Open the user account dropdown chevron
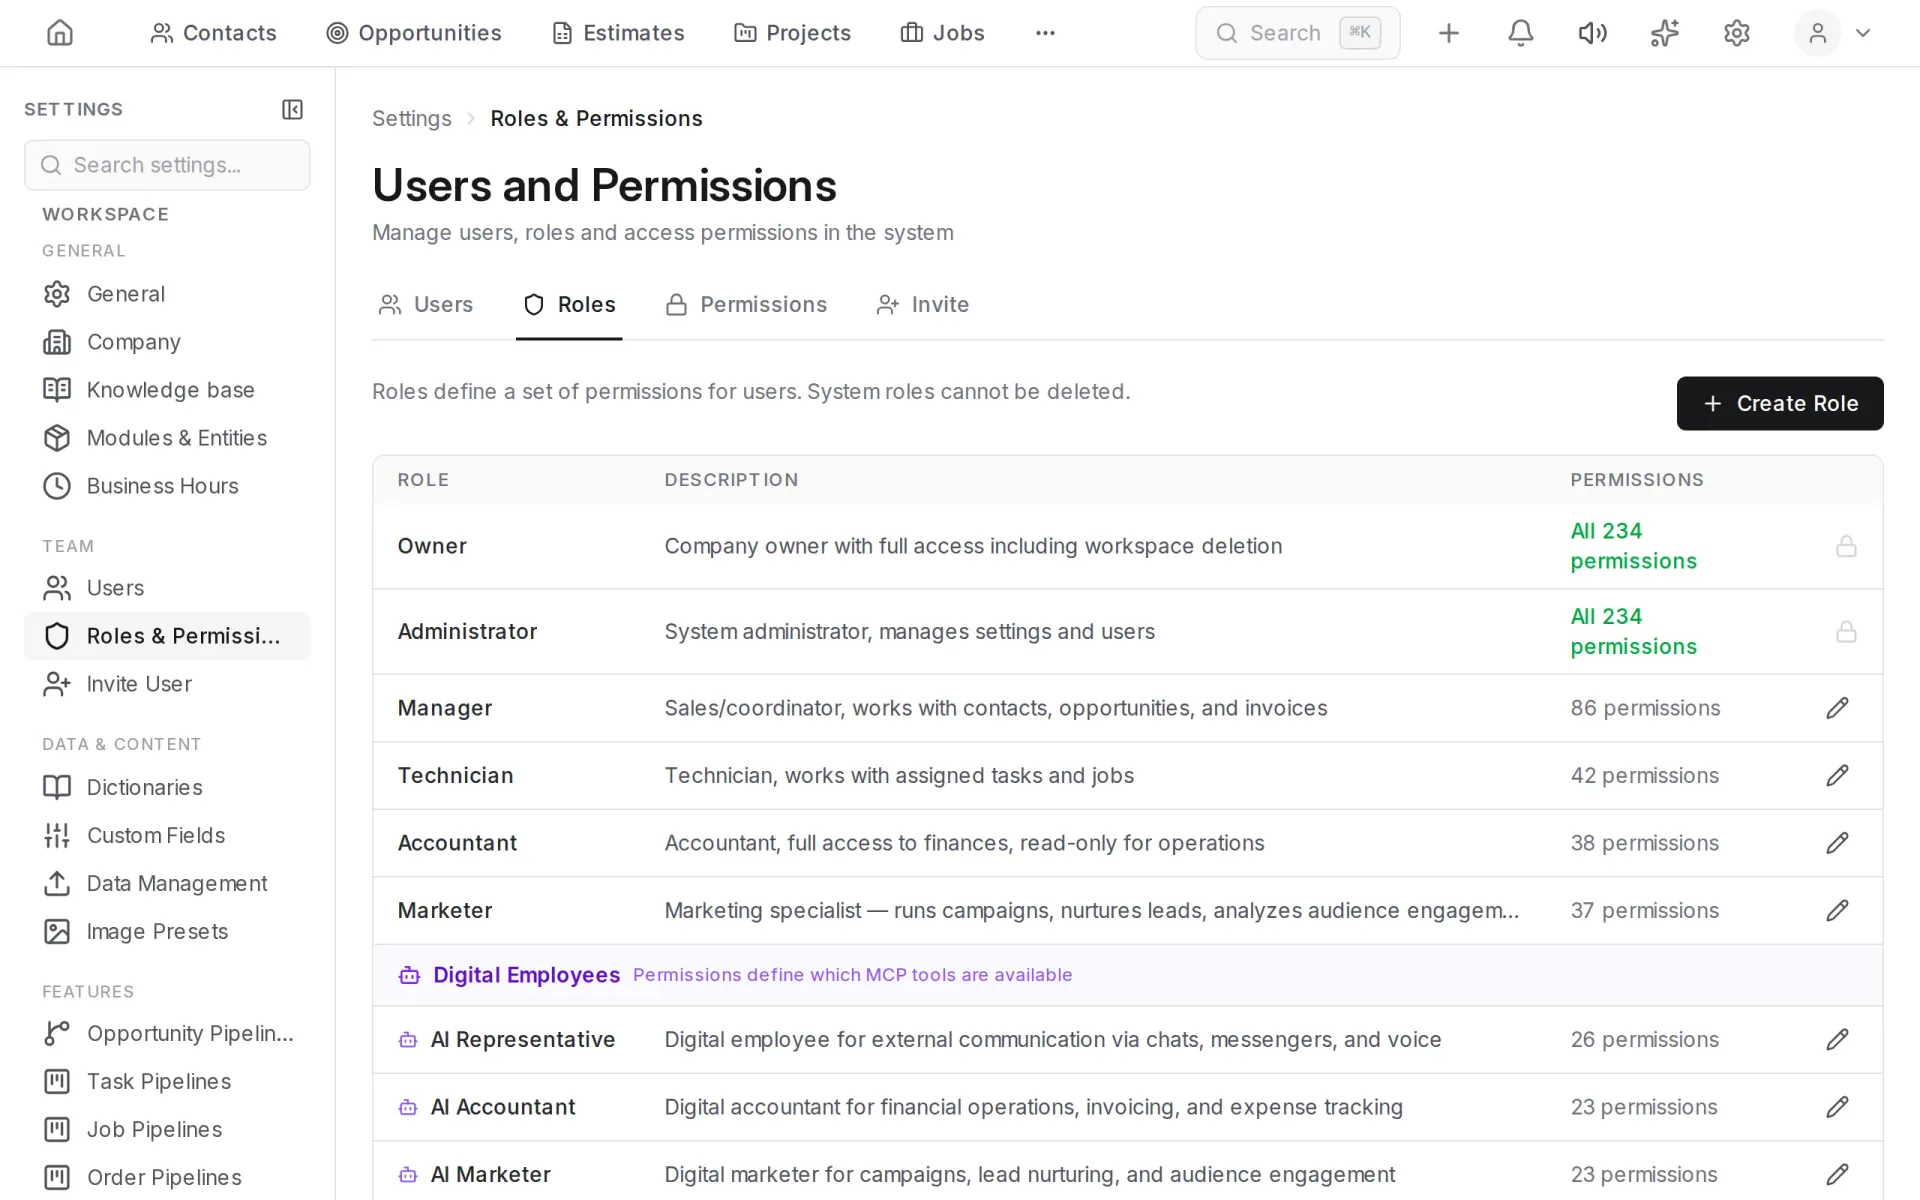 click(1862, 33)
